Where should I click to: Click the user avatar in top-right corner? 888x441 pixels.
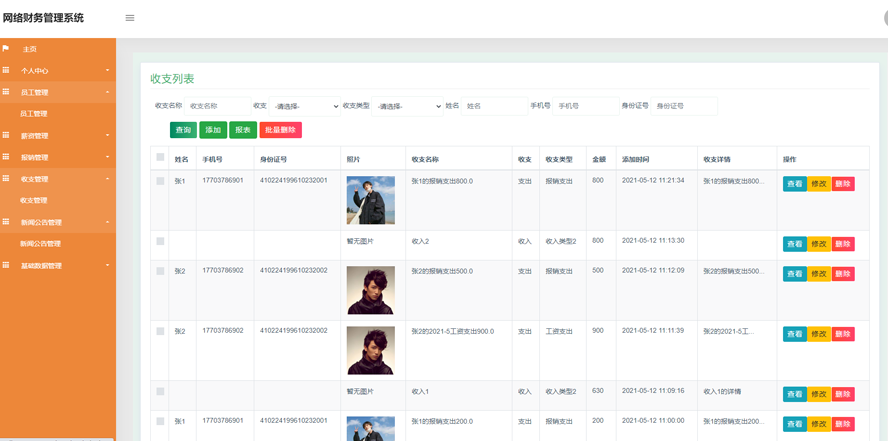[885, 16]
